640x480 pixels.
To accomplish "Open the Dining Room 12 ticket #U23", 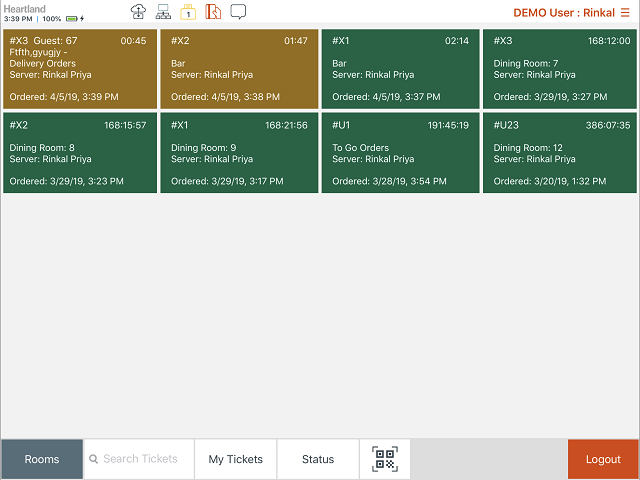I will 561,153.
